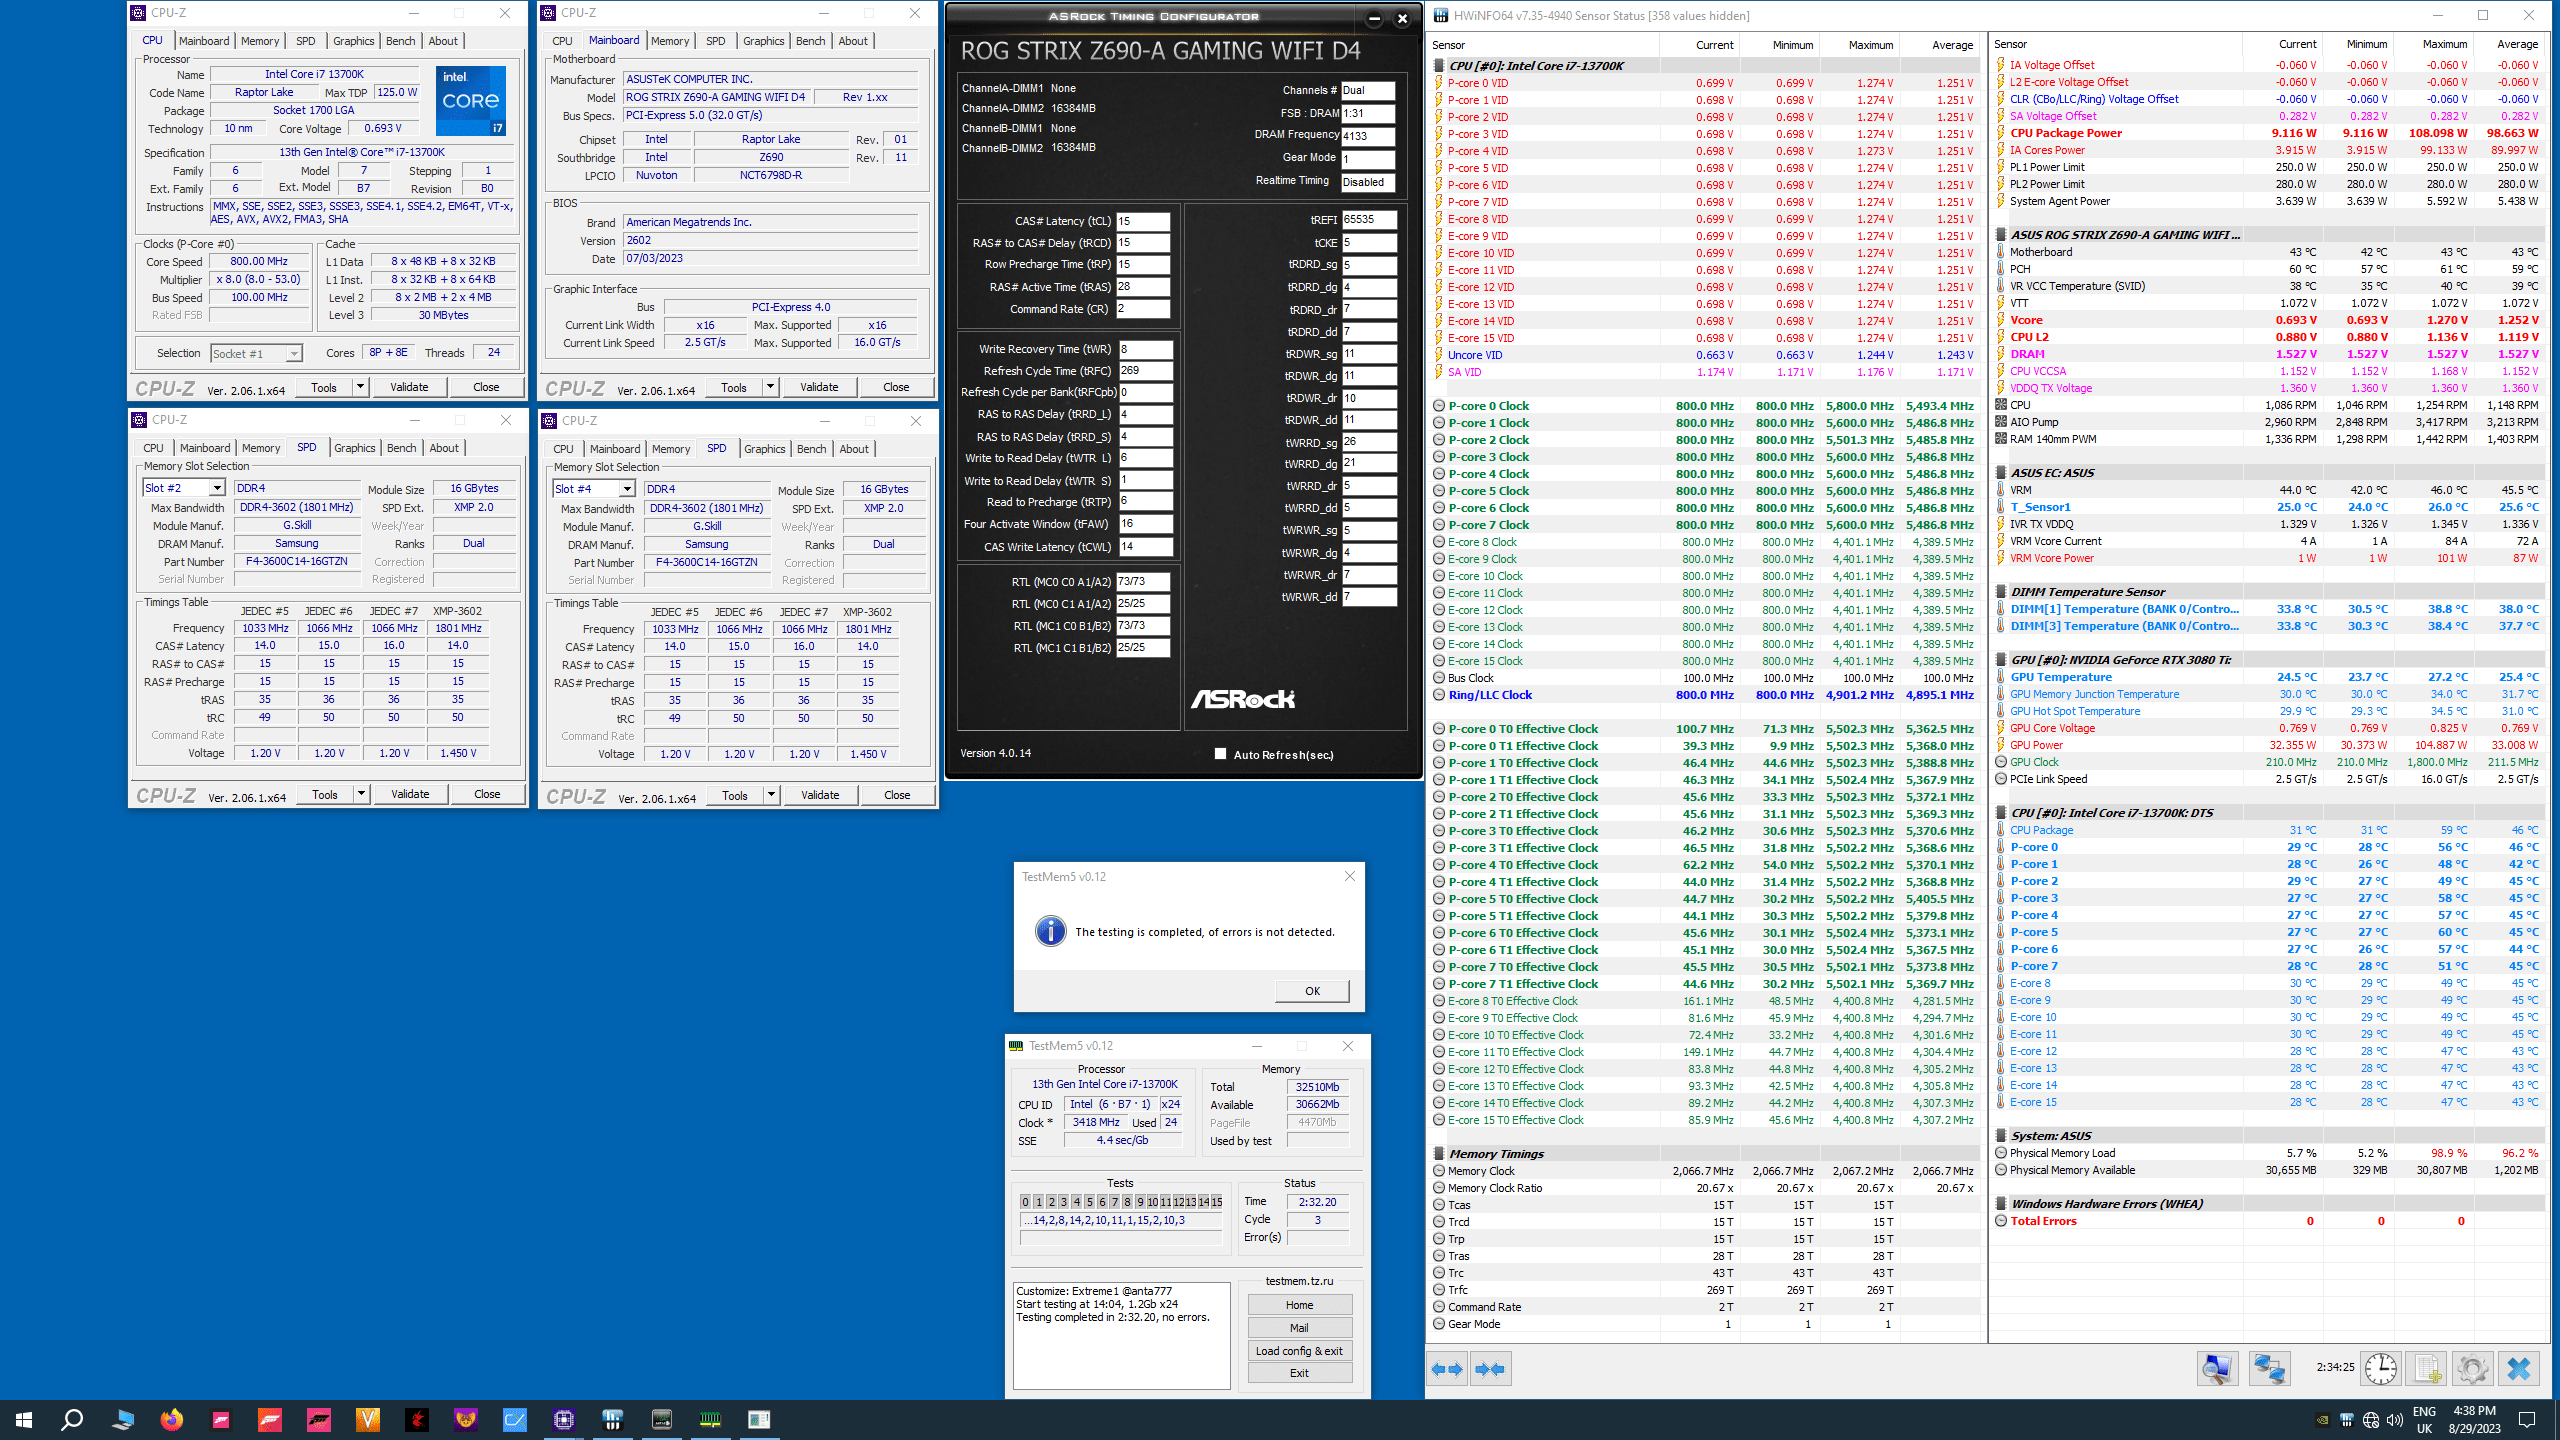Open volume speaker icon in tray
Screen dimensions: 2560x1440
2395,1420
